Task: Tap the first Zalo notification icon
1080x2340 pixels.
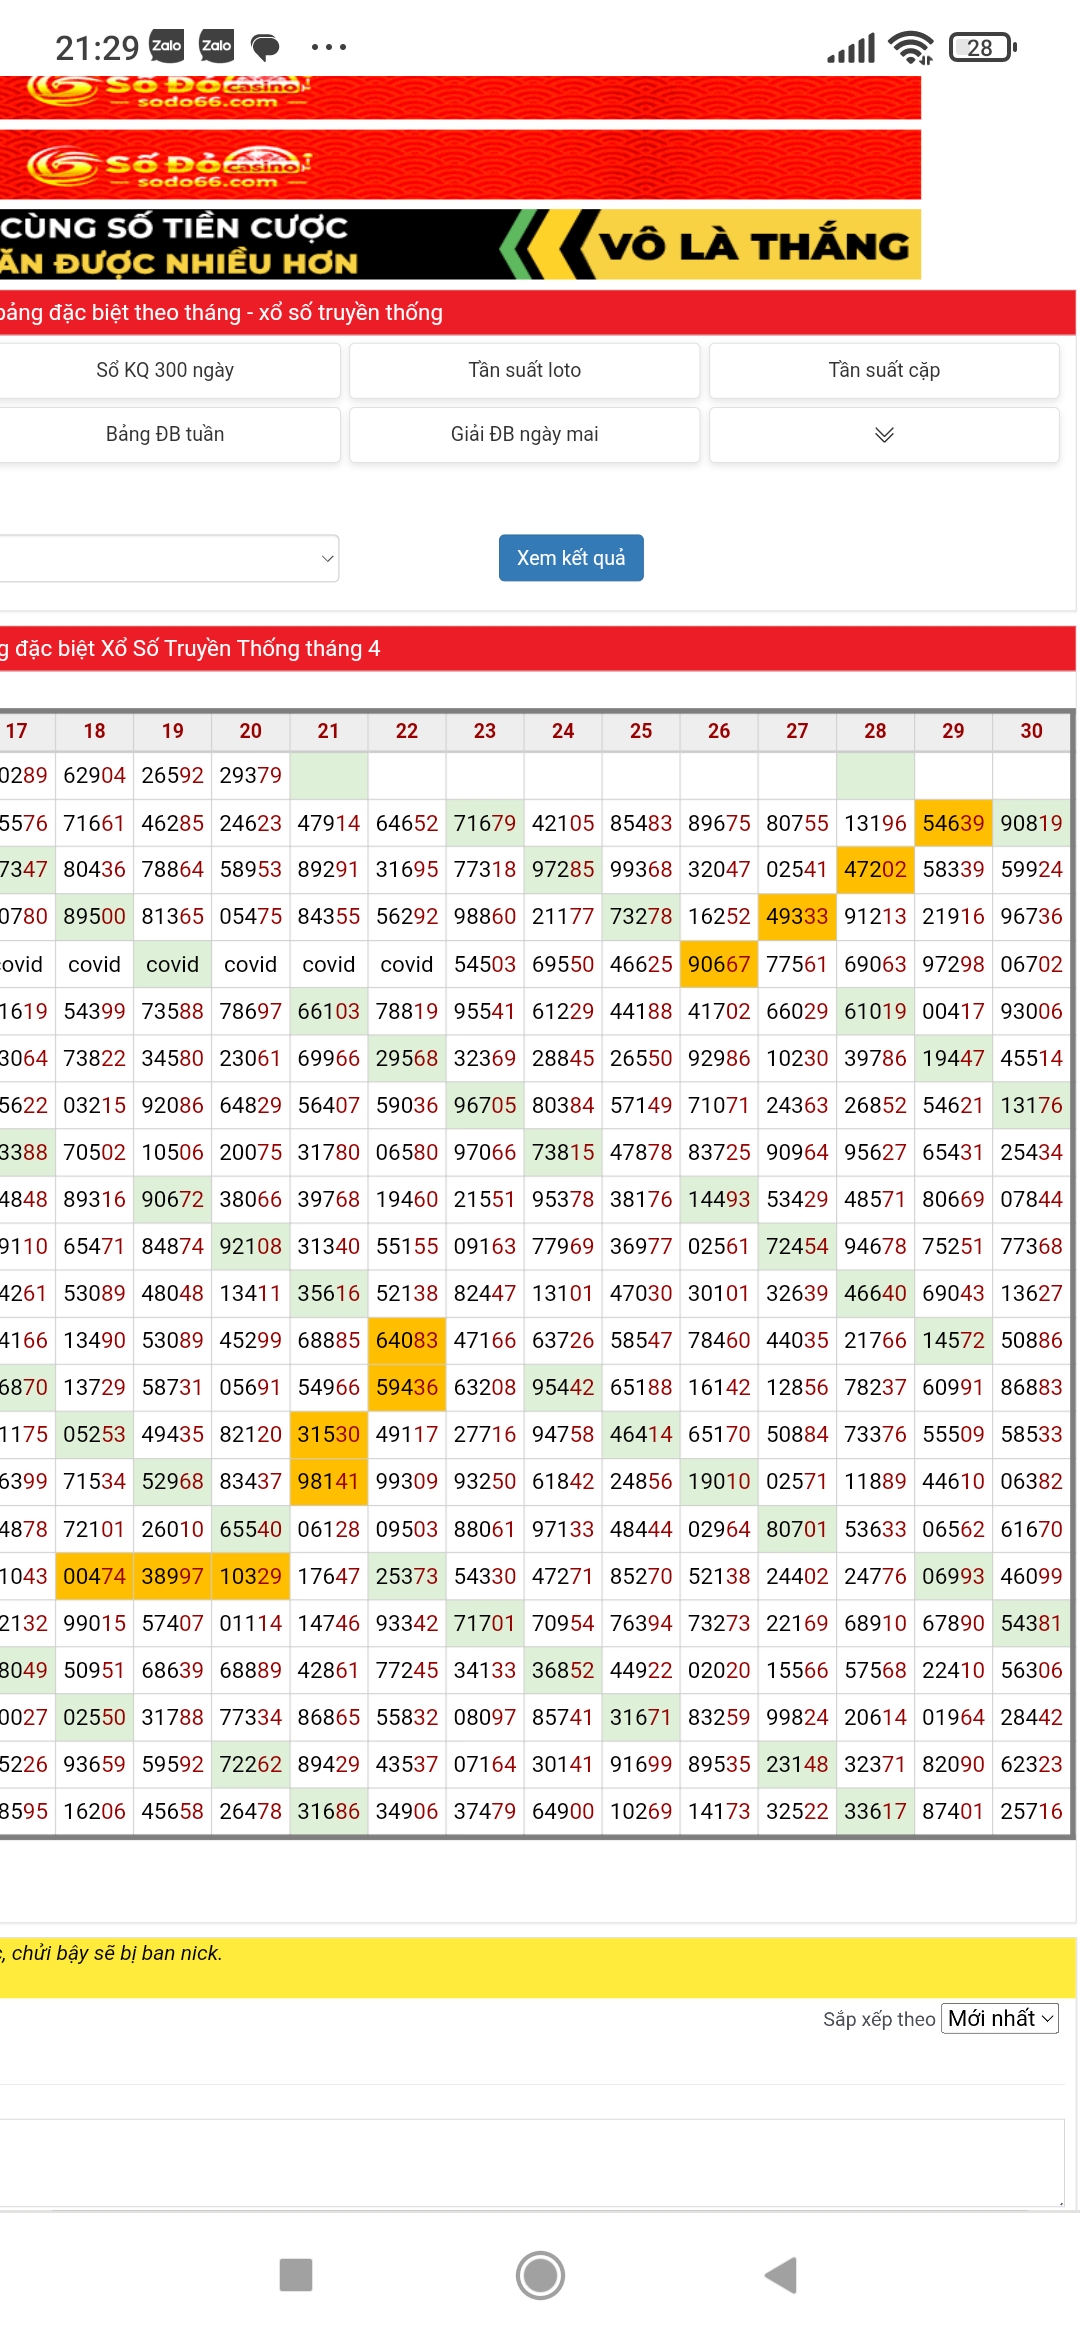Action: pyautogui.click(x=166, y=46)
